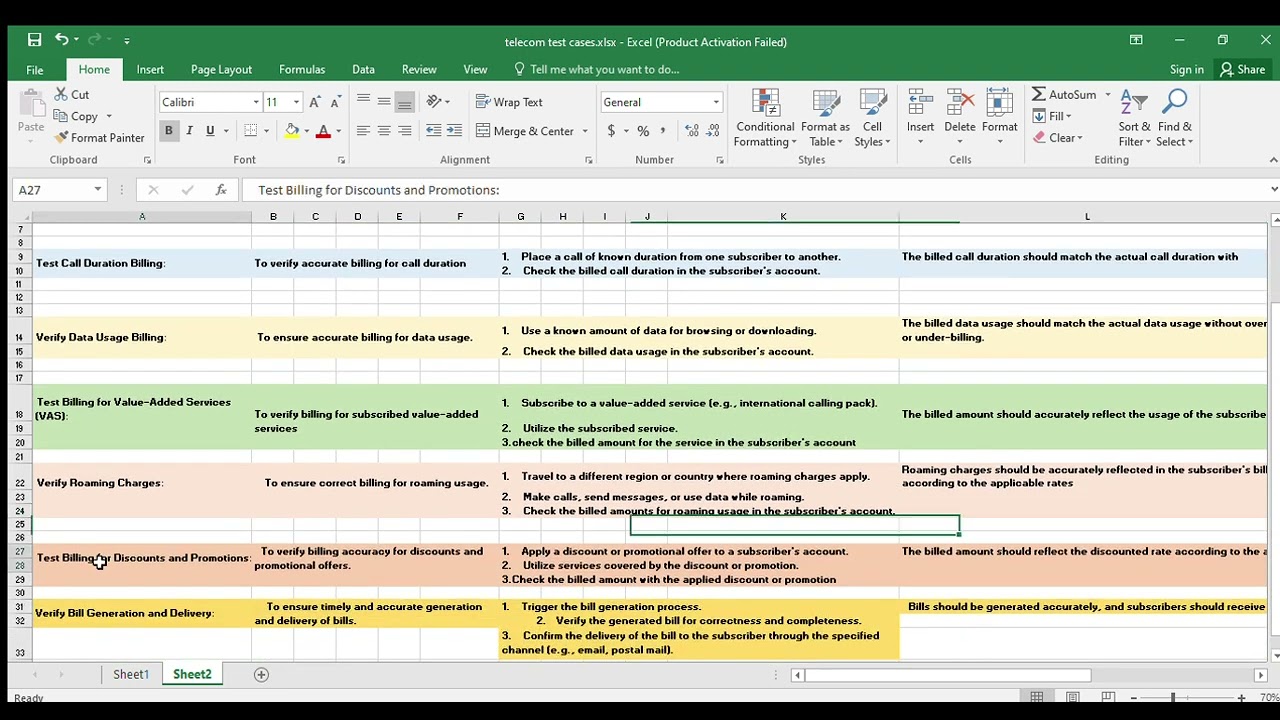The image size is (1280, 720).
Task: Click the horizontal scrollbar thumb
Action: coord(948,675)
